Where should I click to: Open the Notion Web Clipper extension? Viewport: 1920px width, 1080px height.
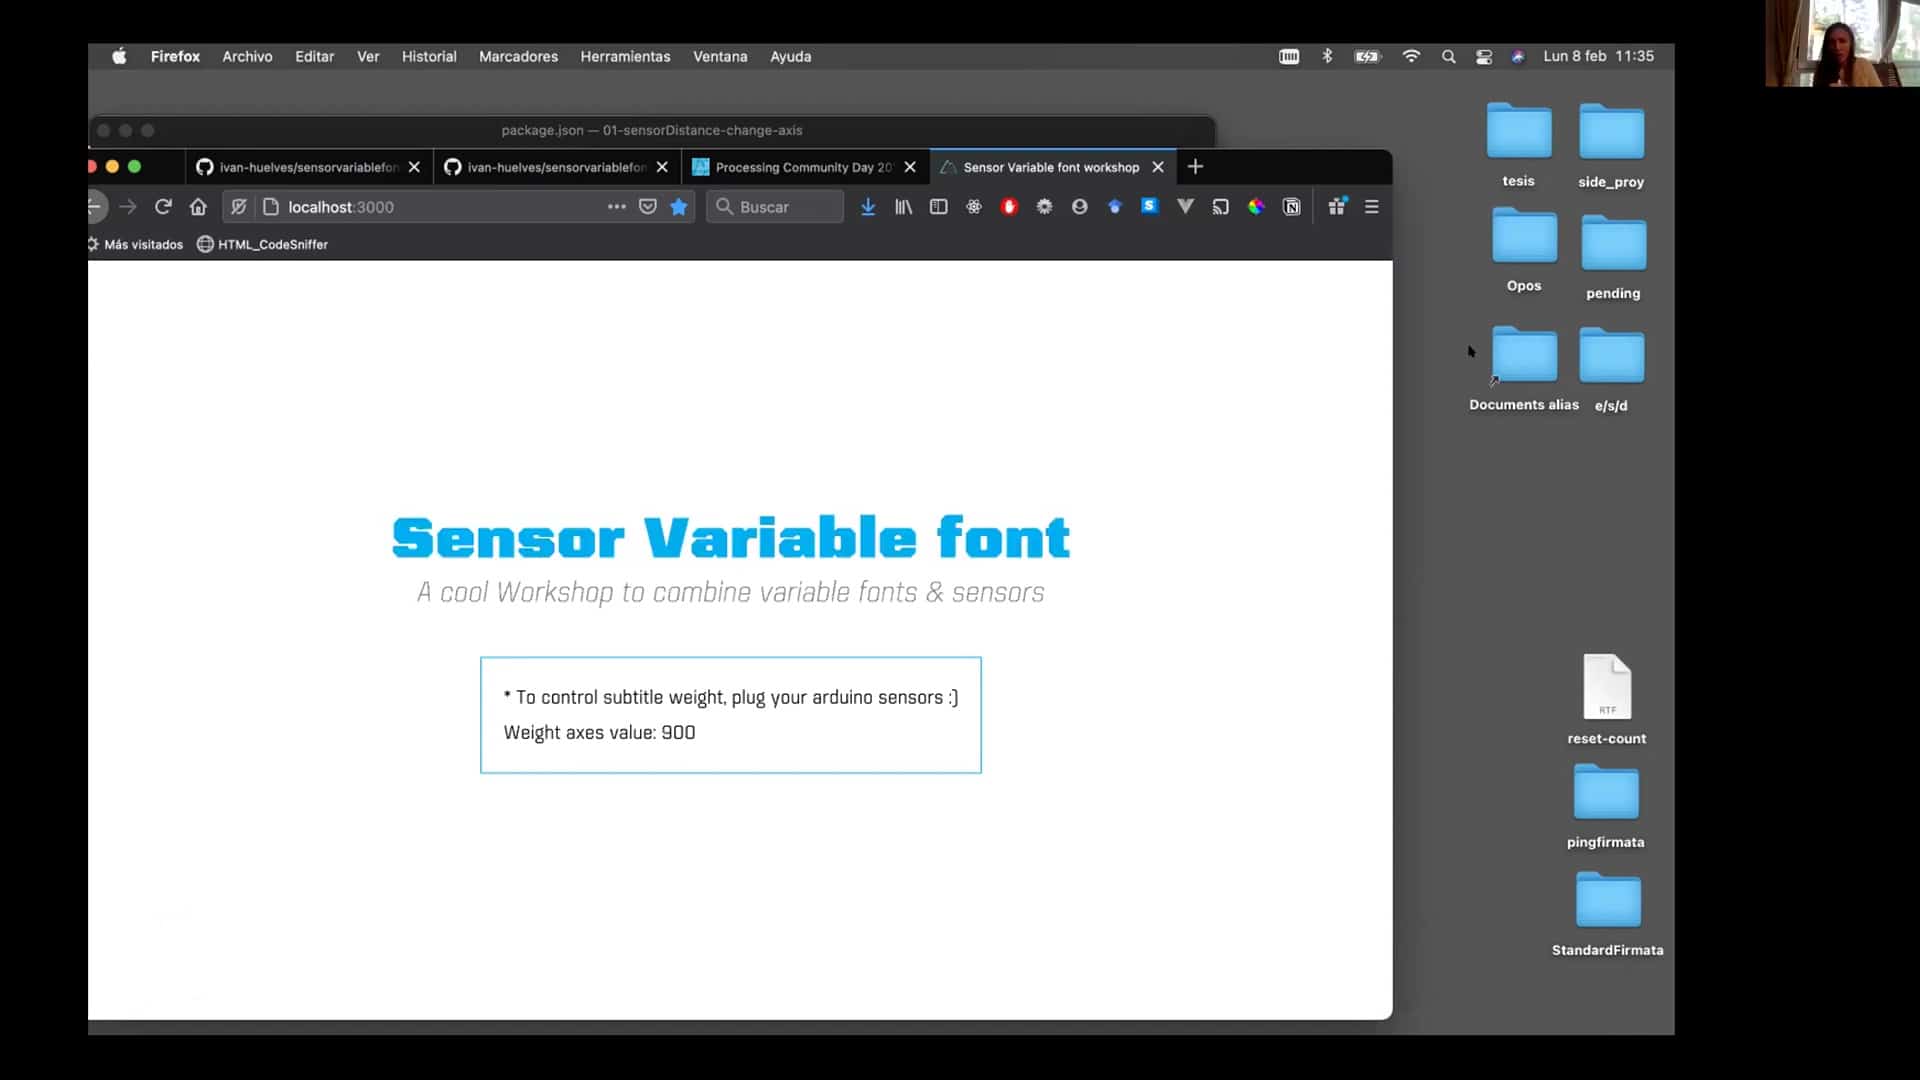[x=1292, y=206]
